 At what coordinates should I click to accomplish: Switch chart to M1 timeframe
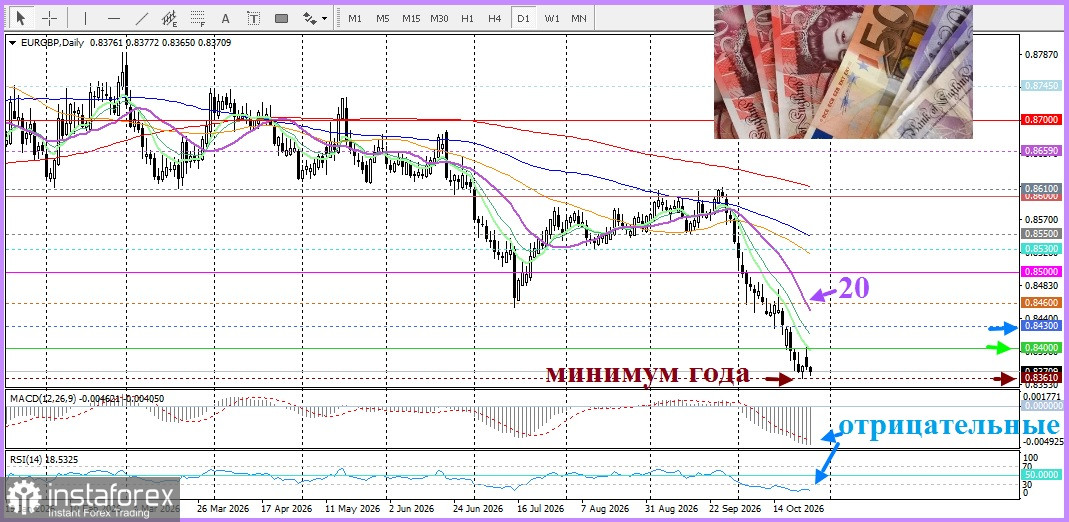click(355, 18)
